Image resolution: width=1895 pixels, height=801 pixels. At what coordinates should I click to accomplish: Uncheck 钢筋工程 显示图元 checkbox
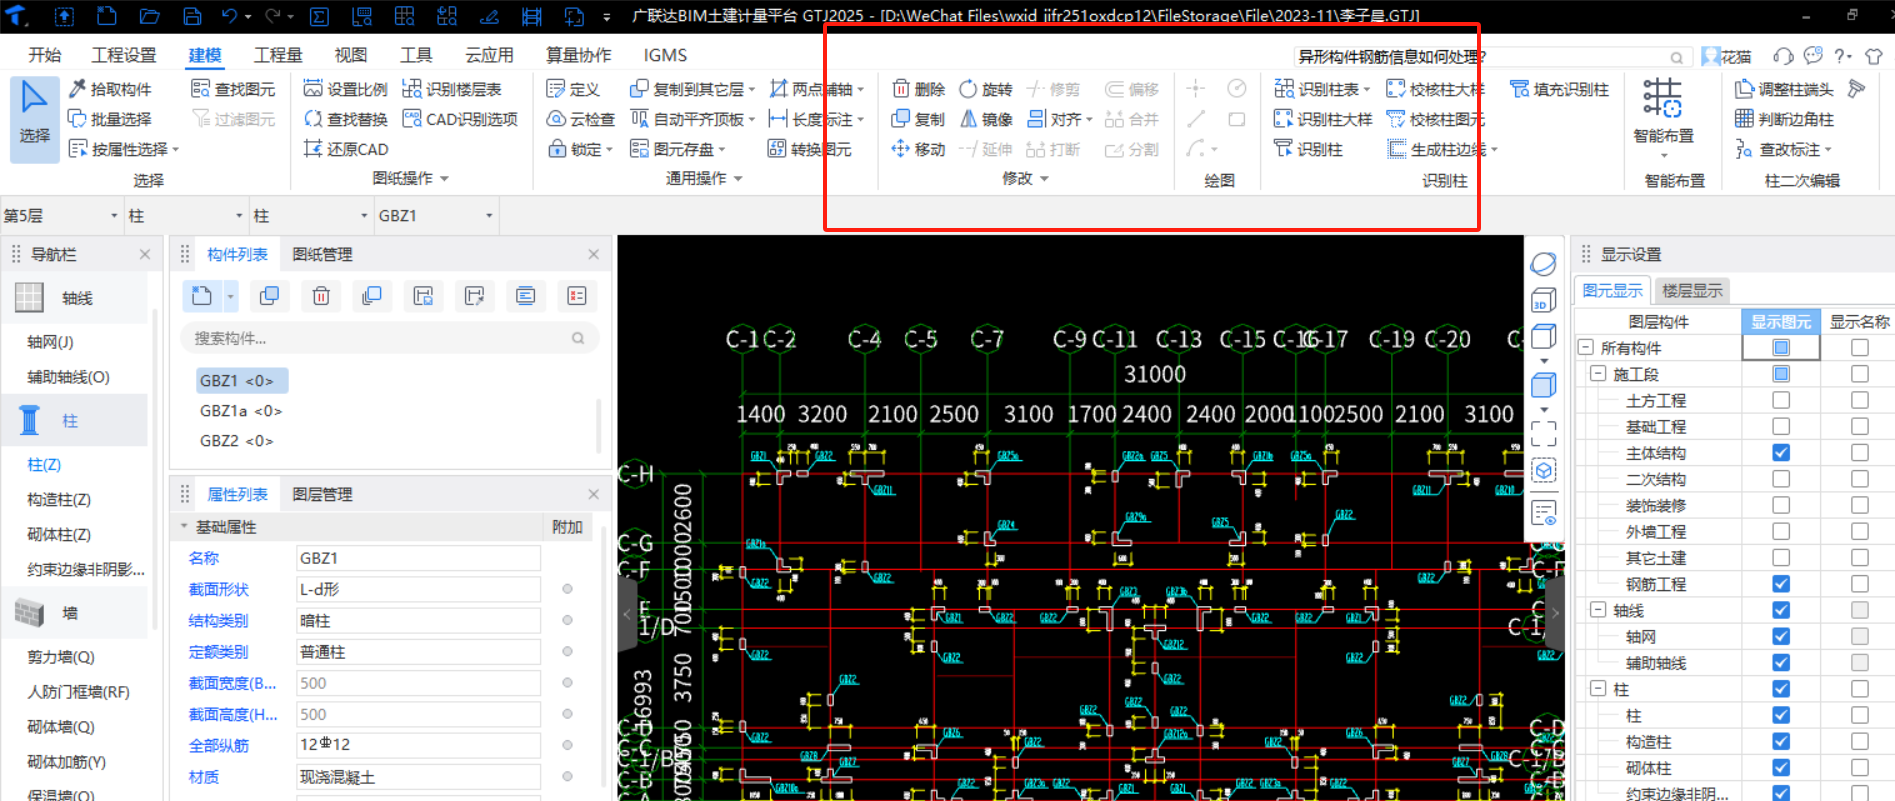[x=1781, y=583]
